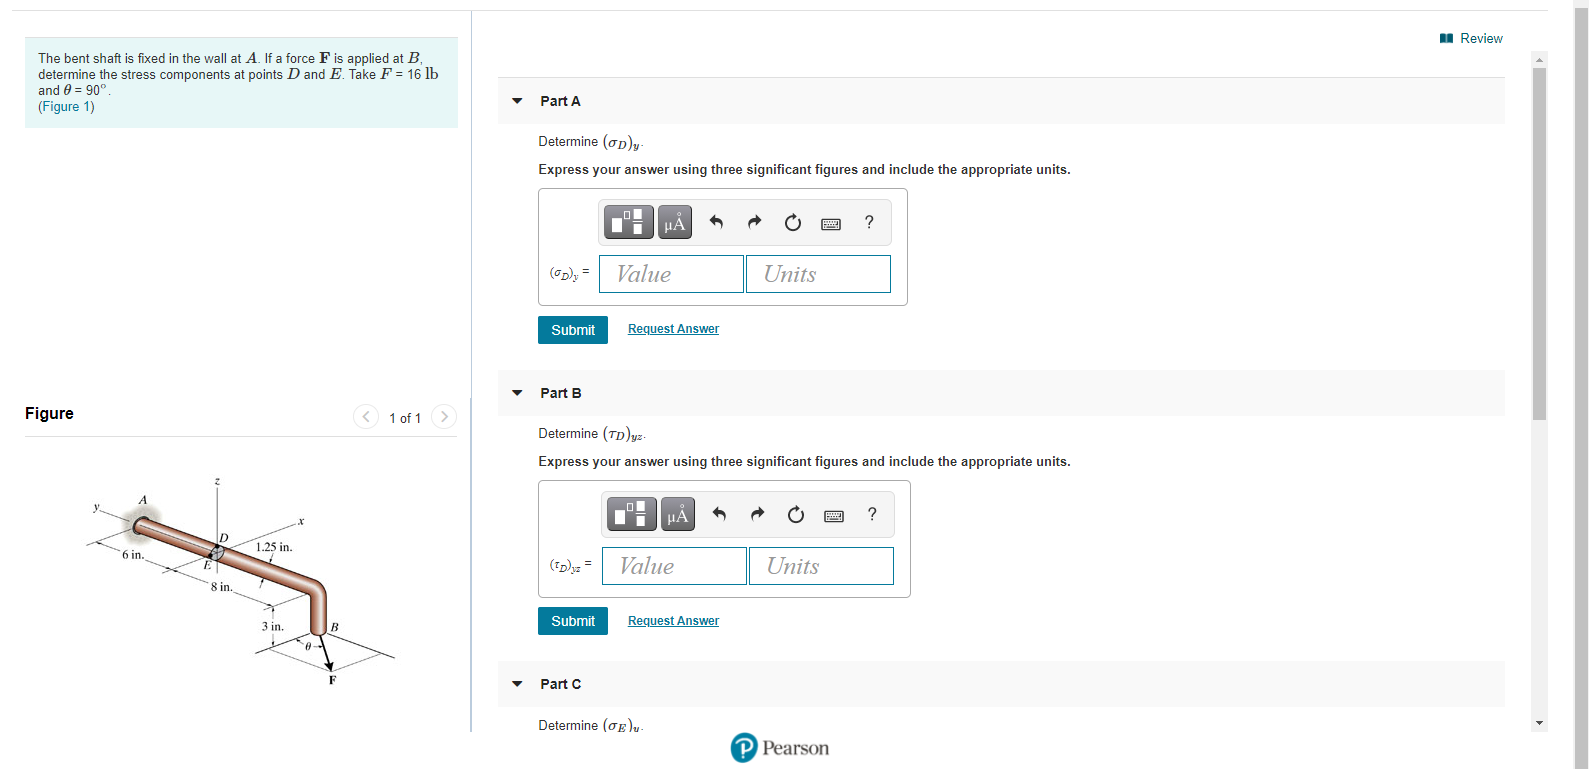Open templates tool in Part A toolbar
This screenshot has width=1589, height=769.
[630, 222]
